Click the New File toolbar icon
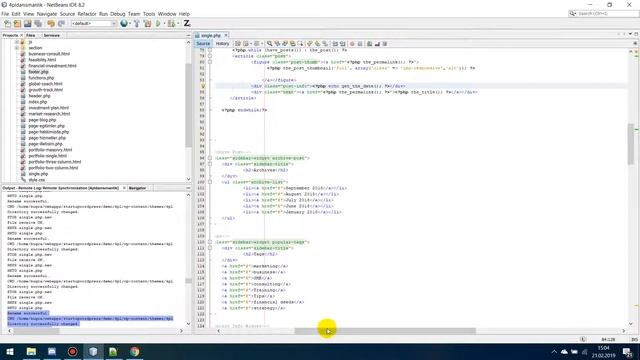Screen dimensions: 640x360 point(7,24)
